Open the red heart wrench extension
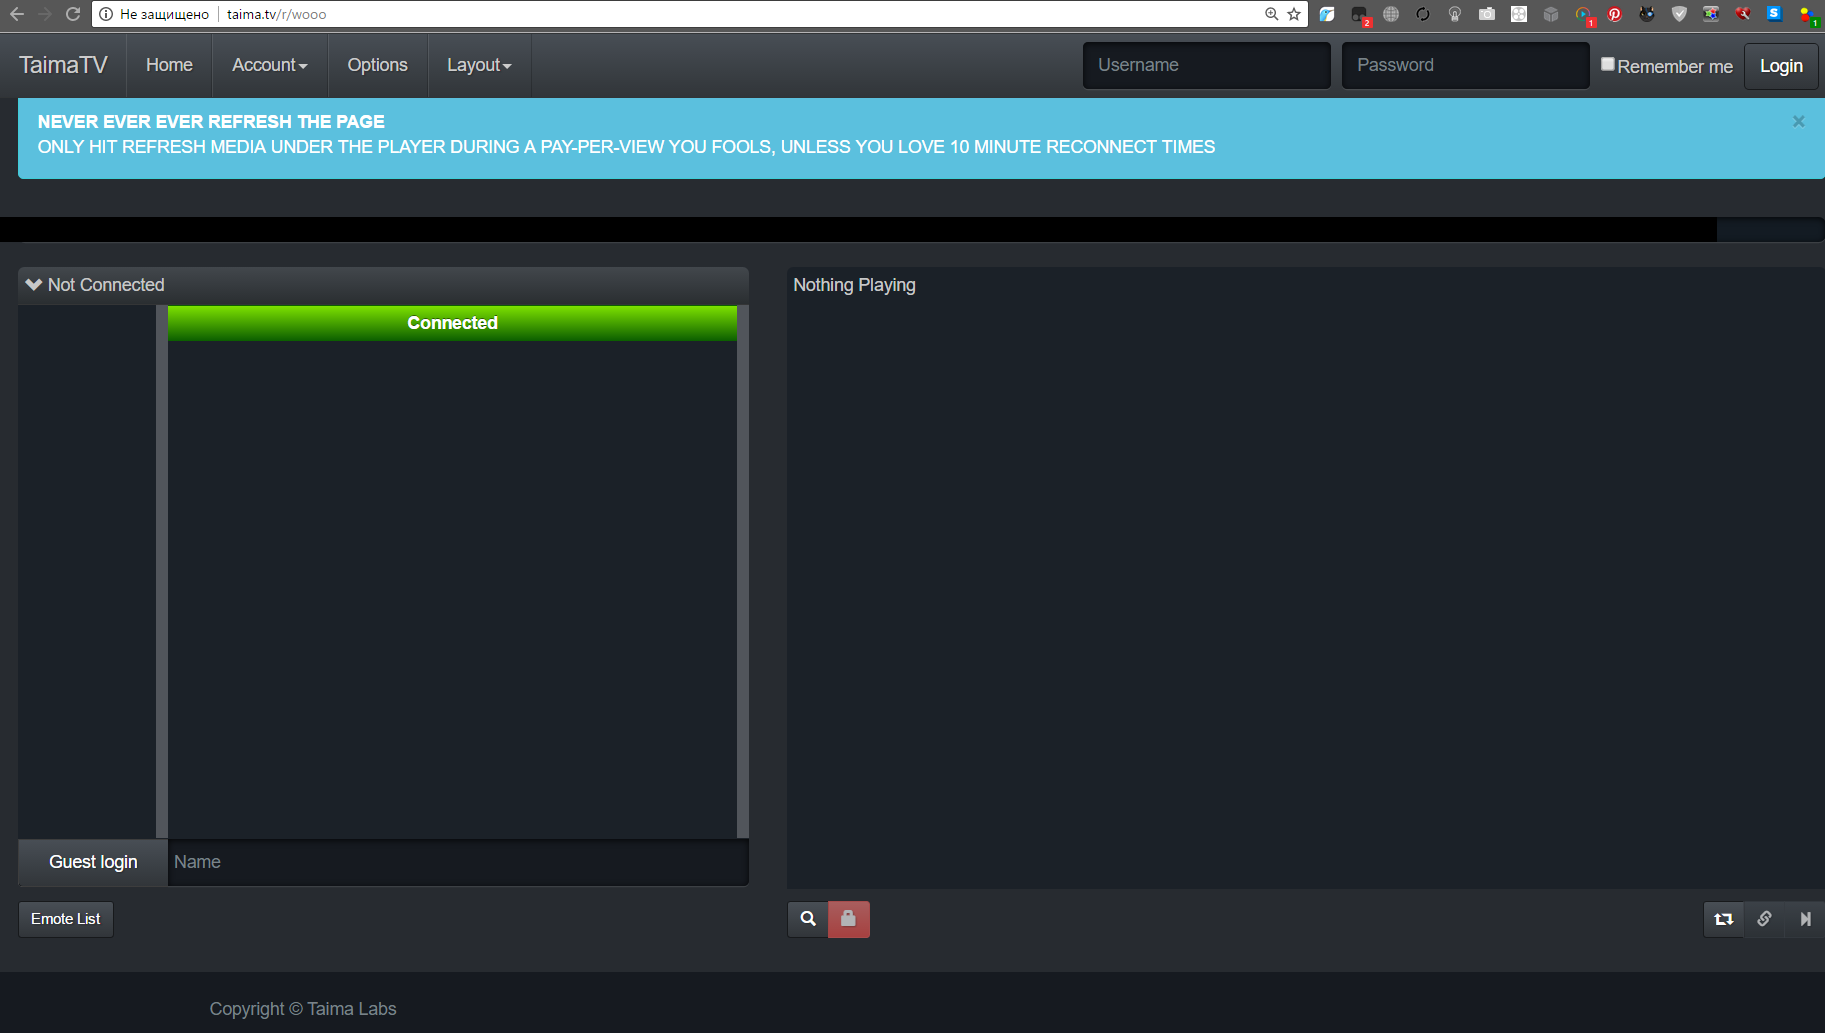The height and width of the screenshot is (1033, 1825). click(x=1743, y=14)
